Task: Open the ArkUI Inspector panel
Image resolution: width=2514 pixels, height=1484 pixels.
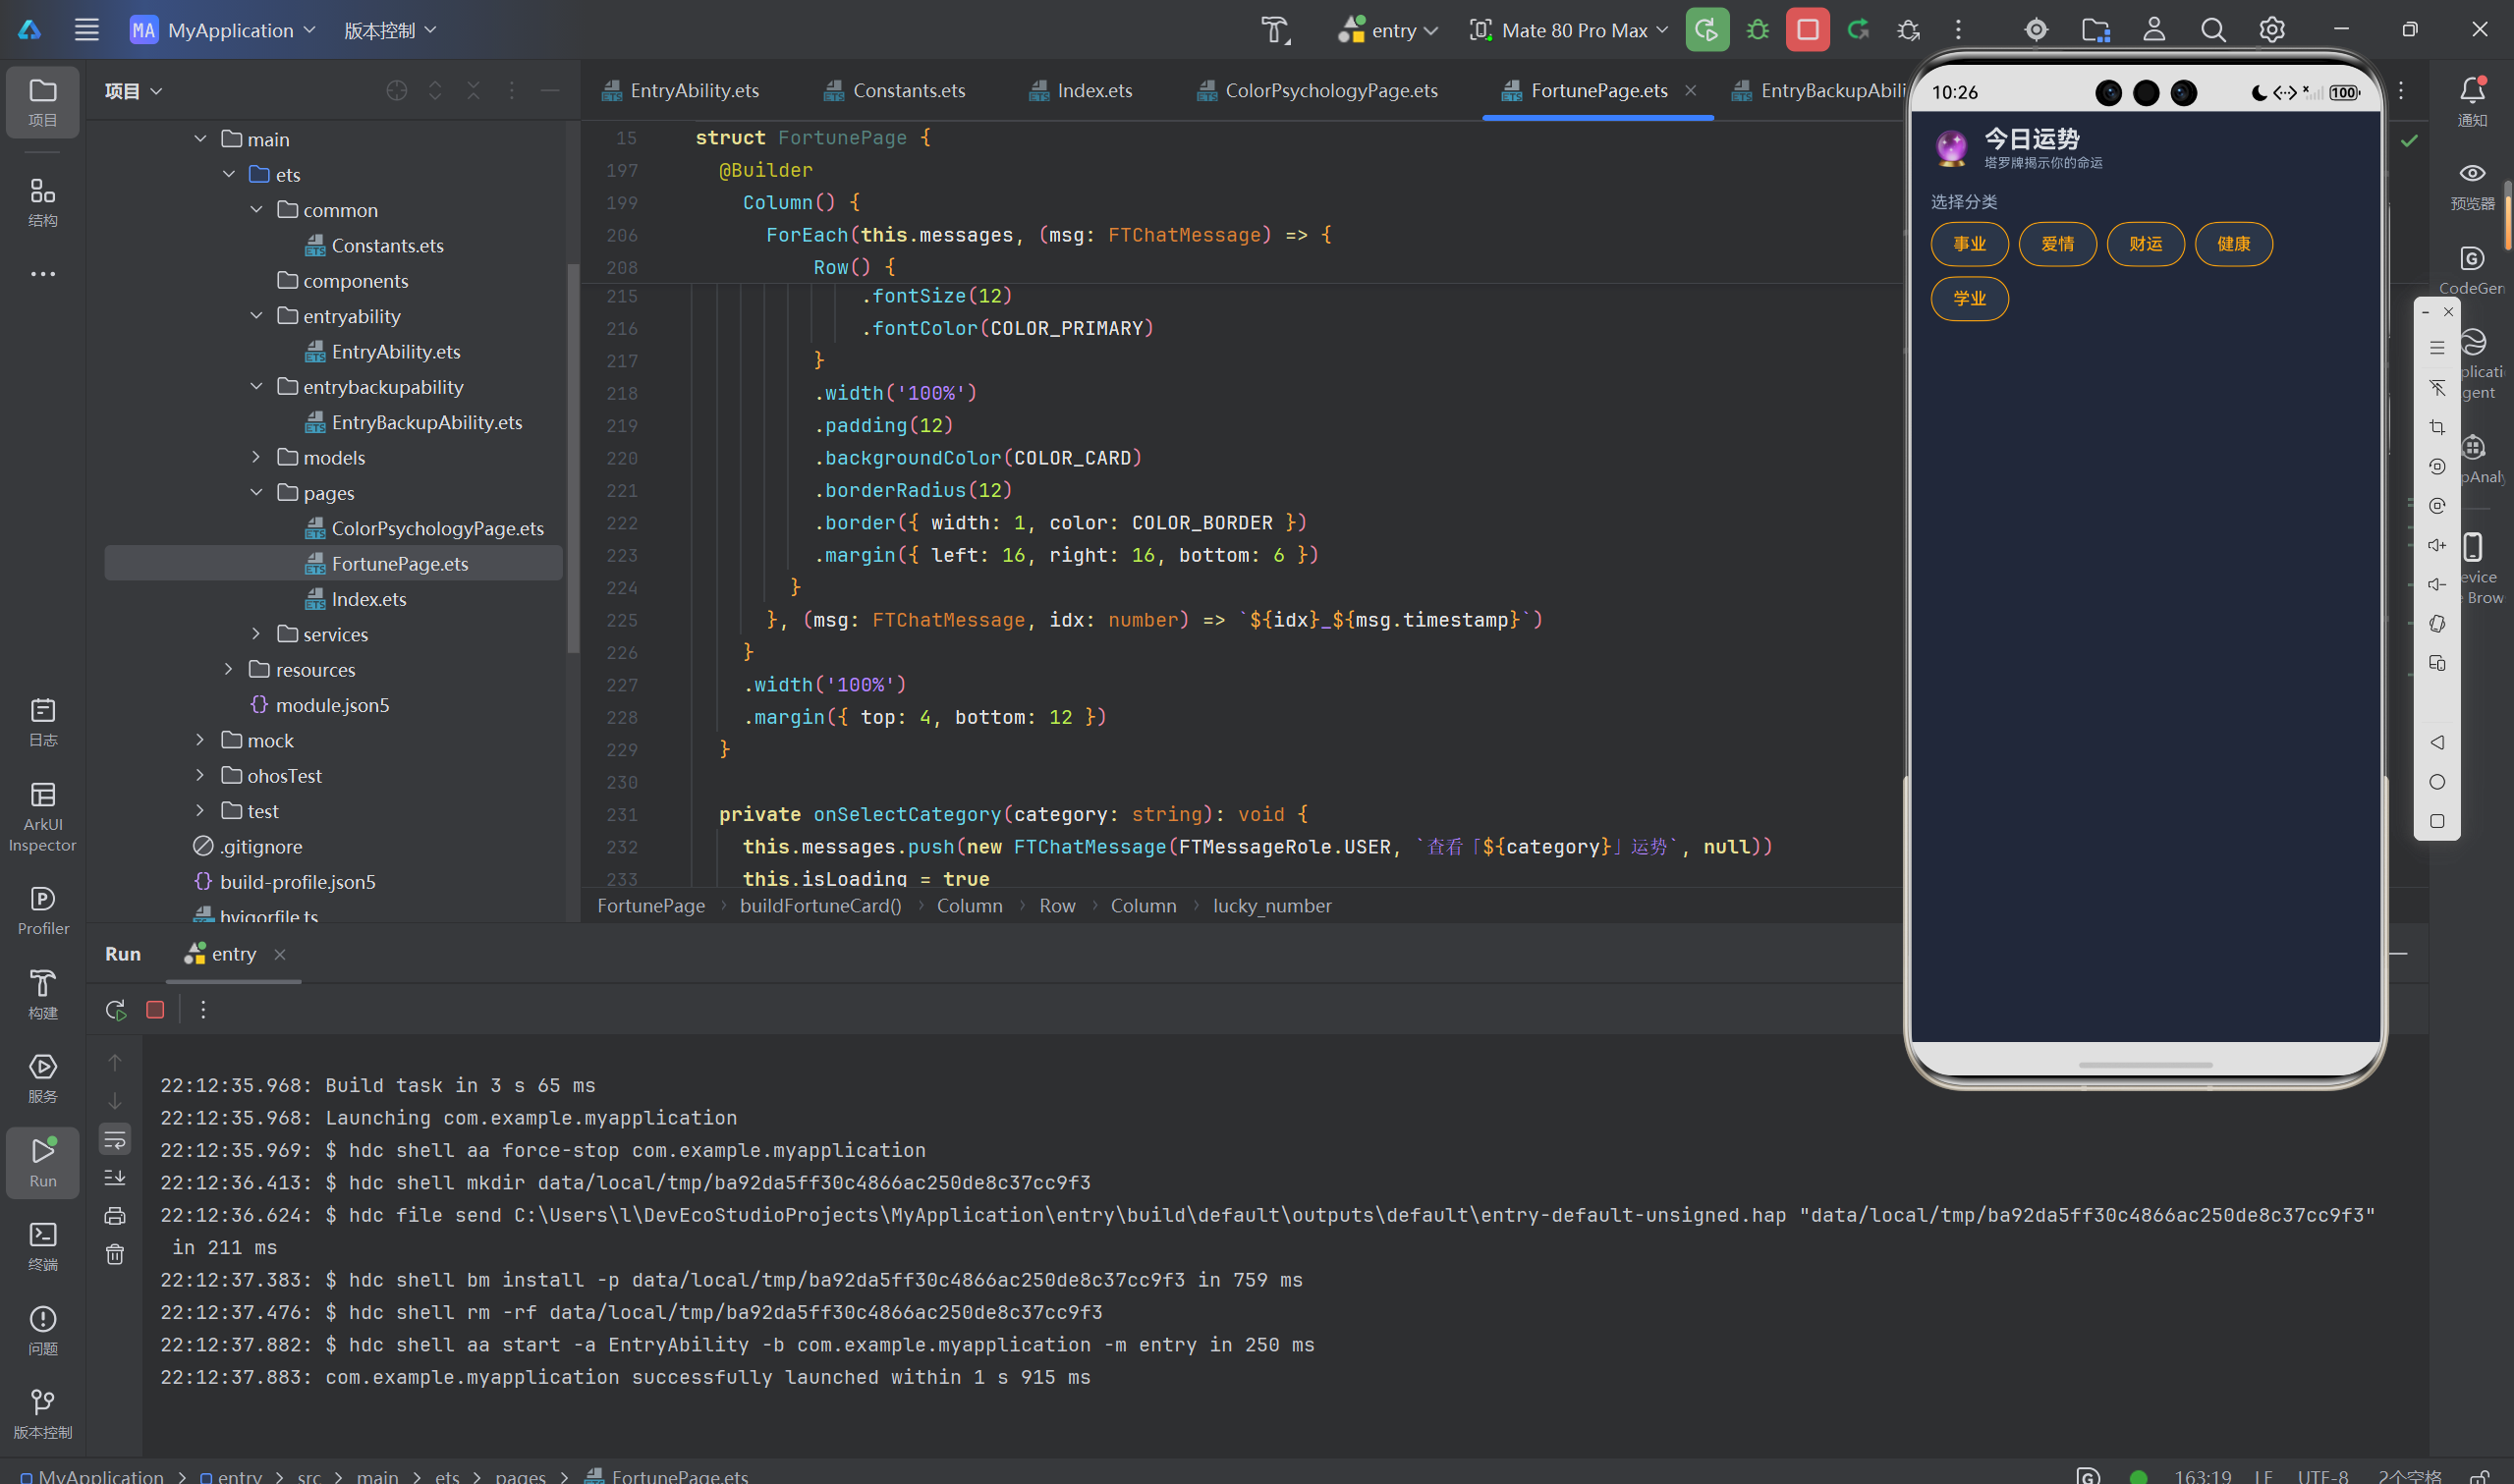Action: [x=43, y=817]
